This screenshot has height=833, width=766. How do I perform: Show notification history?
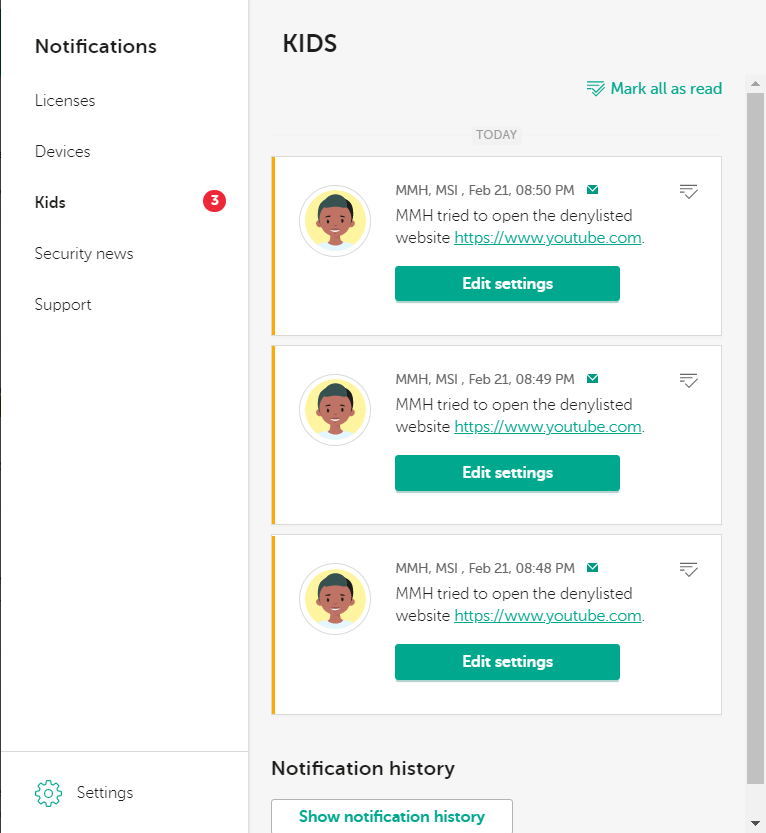click(x=392, y=816)
